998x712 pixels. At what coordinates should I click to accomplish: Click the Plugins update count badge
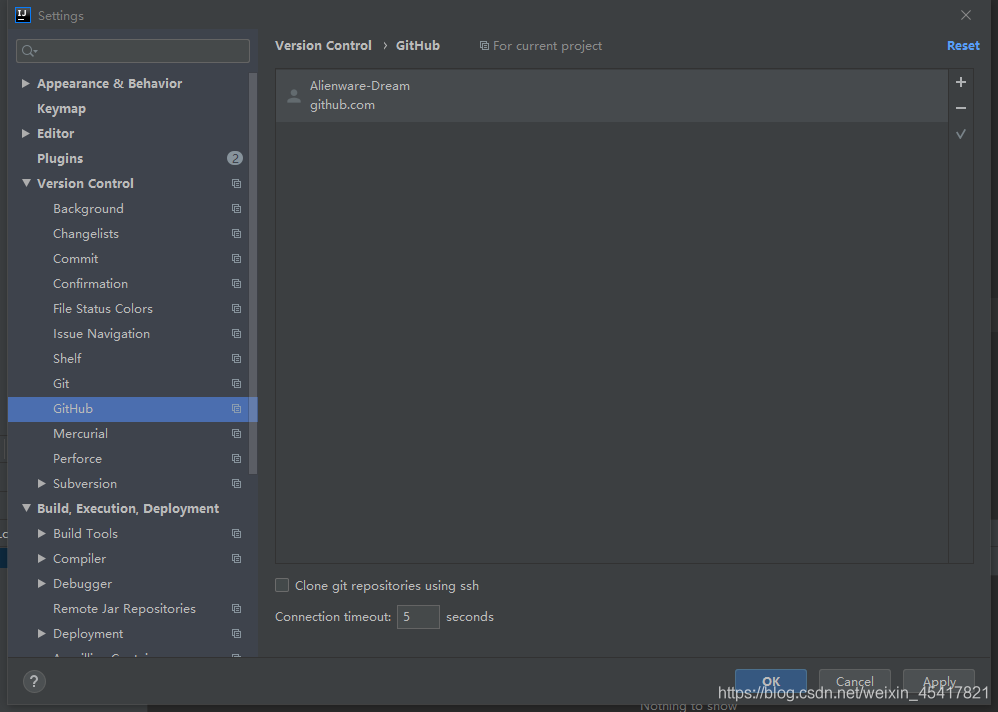pyautogui.click(x=235, y=158)
